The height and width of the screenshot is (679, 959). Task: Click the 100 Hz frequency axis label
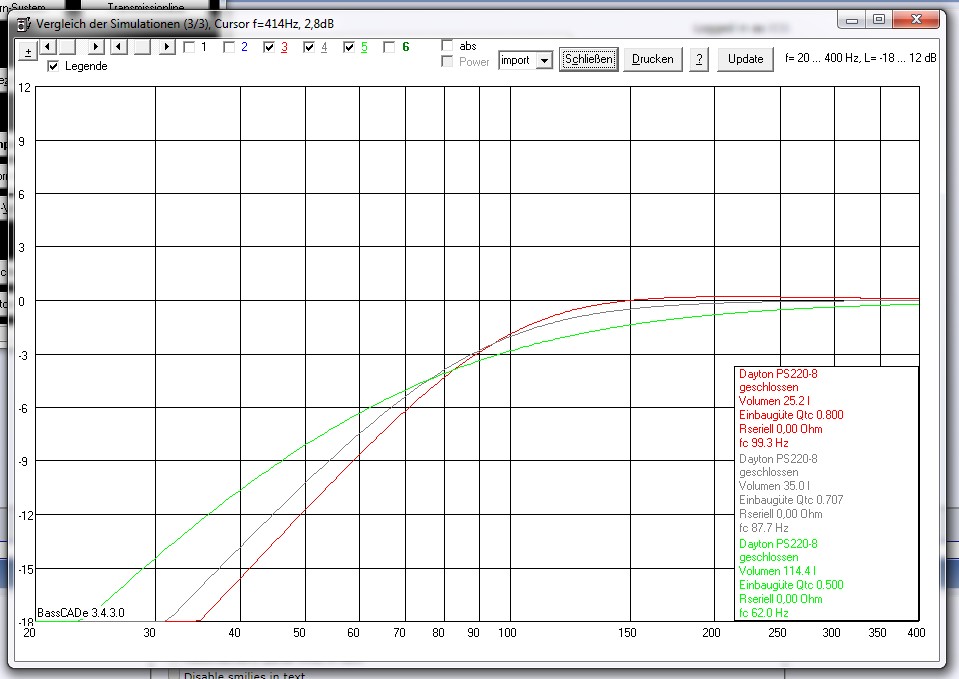click(x=507, y=633)
